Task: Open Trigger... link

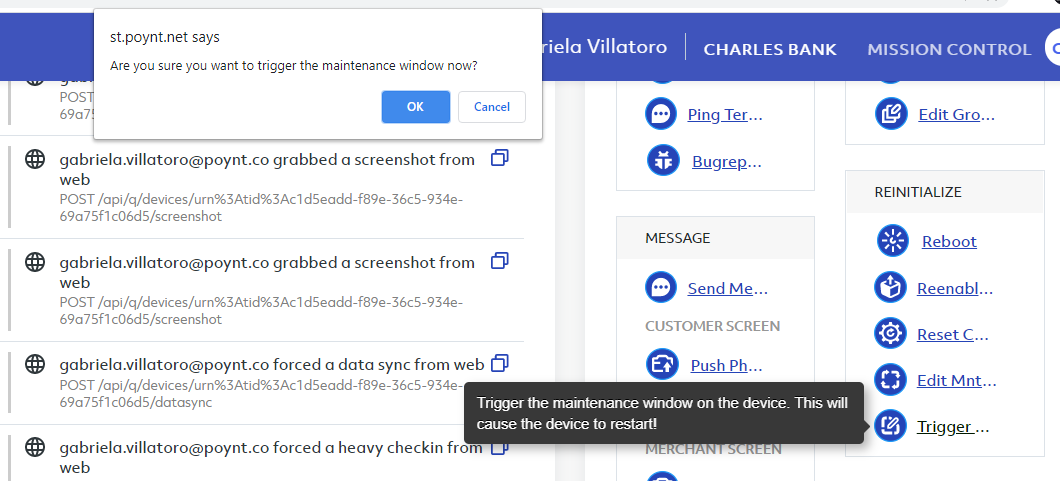Action: 953,426
